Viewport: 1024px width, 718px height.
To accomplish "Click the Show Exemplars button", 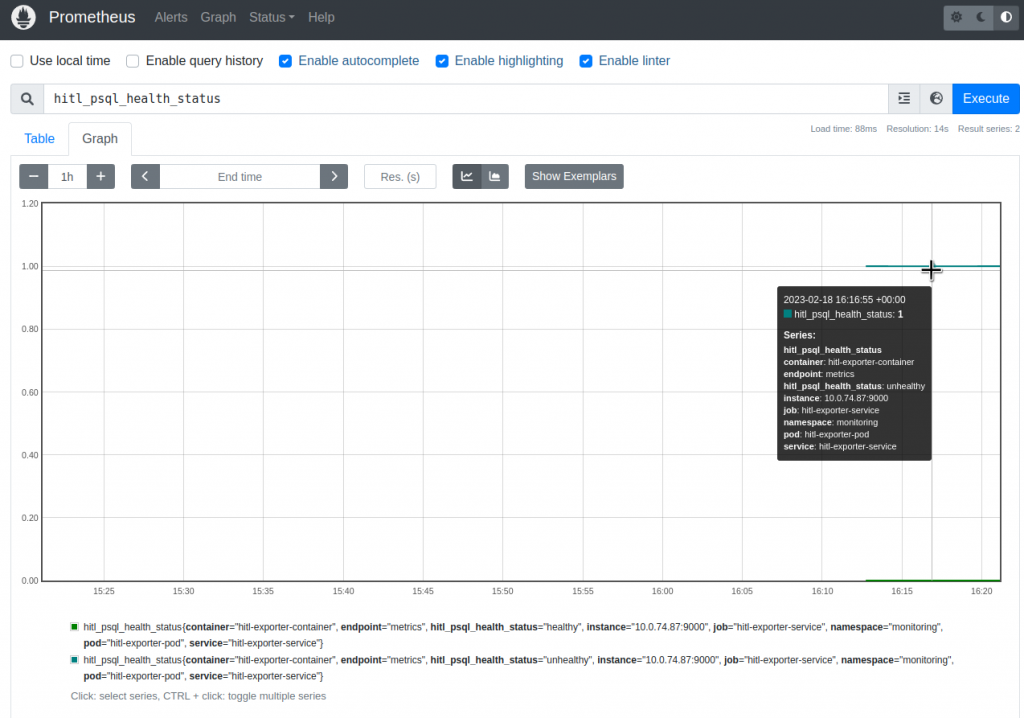I will point(574,176).
